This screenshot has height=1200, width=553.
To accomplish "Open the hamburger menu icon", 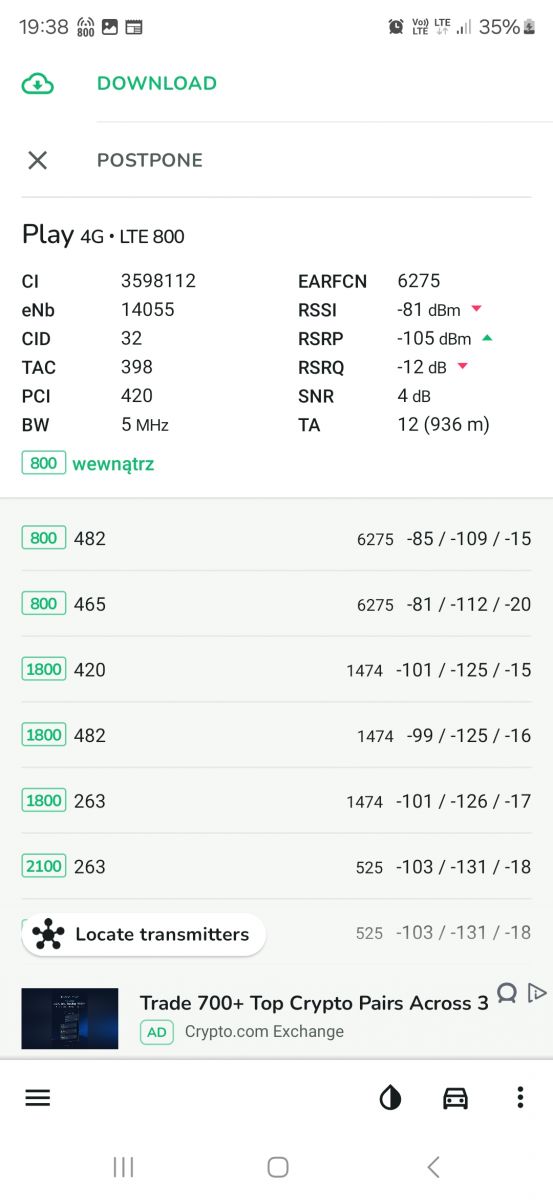I will pos(37,1098).
